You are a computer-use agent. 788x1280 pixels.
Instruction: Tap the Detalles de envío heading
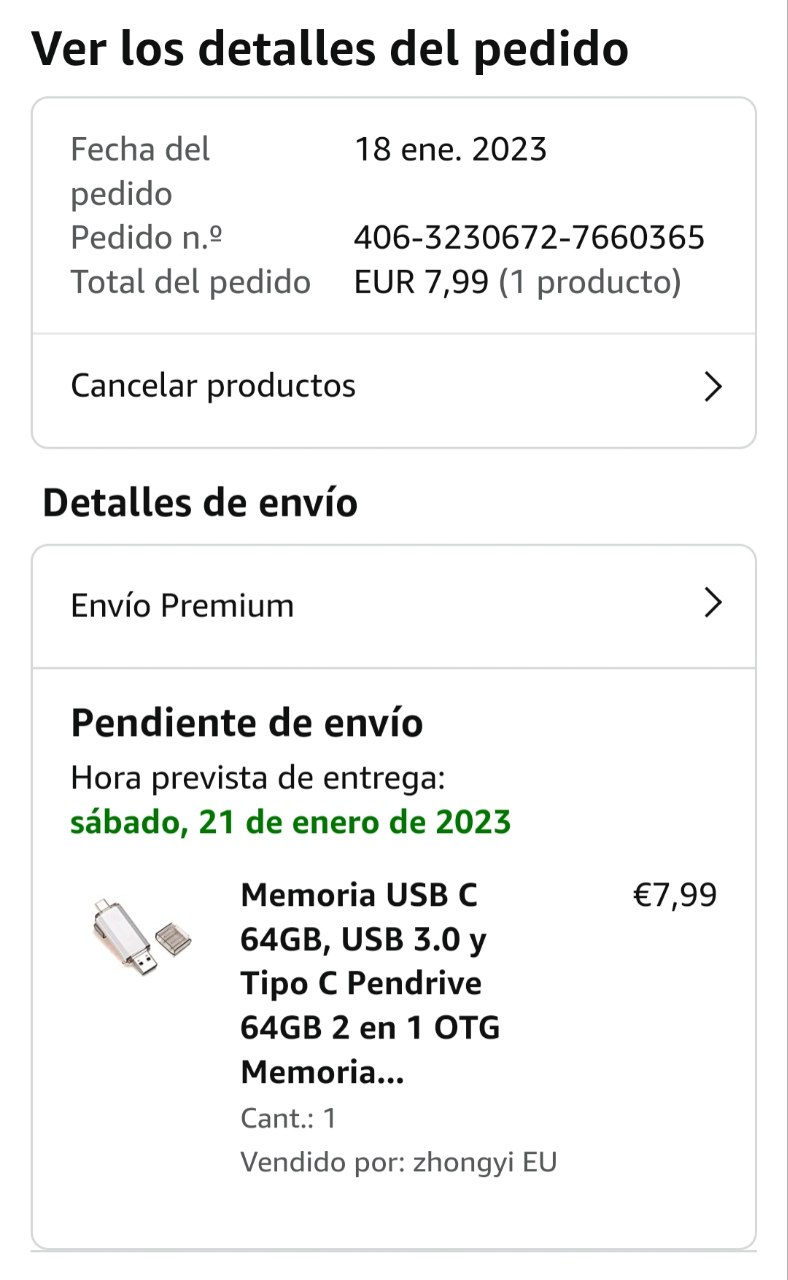point(200,503)
